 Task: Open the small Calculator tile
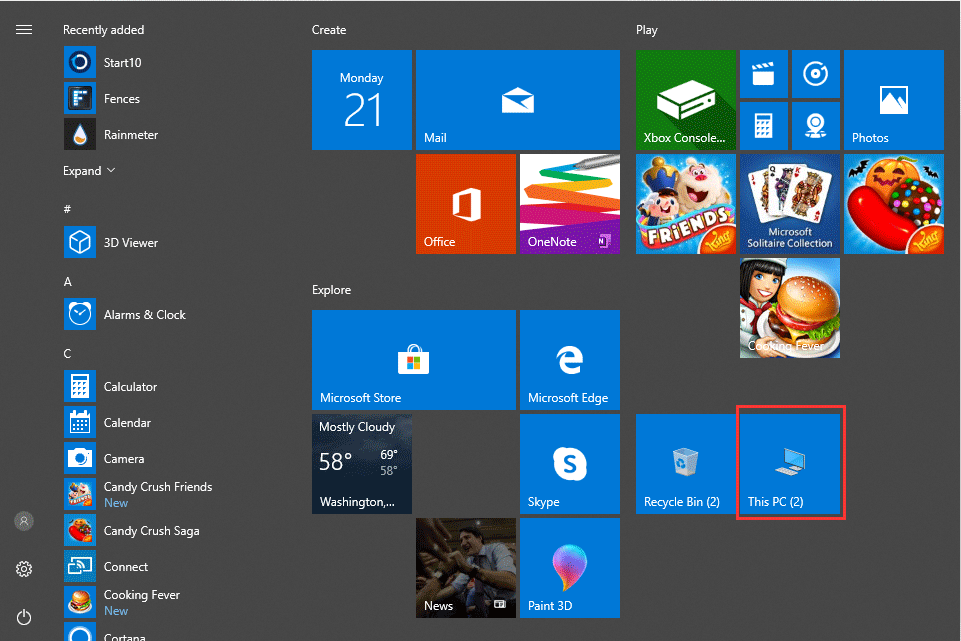tap(764, 126)
